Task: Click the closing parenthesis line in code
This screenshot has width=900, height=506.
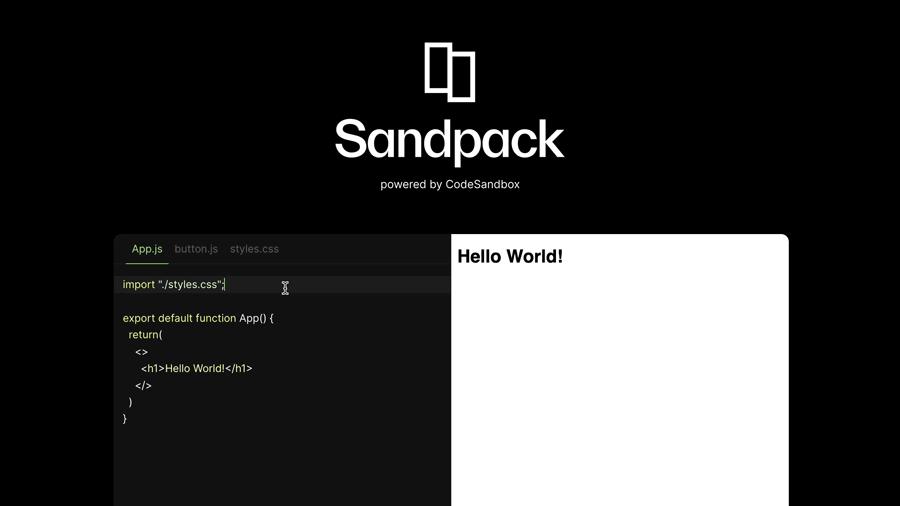Action: [131, 402]
